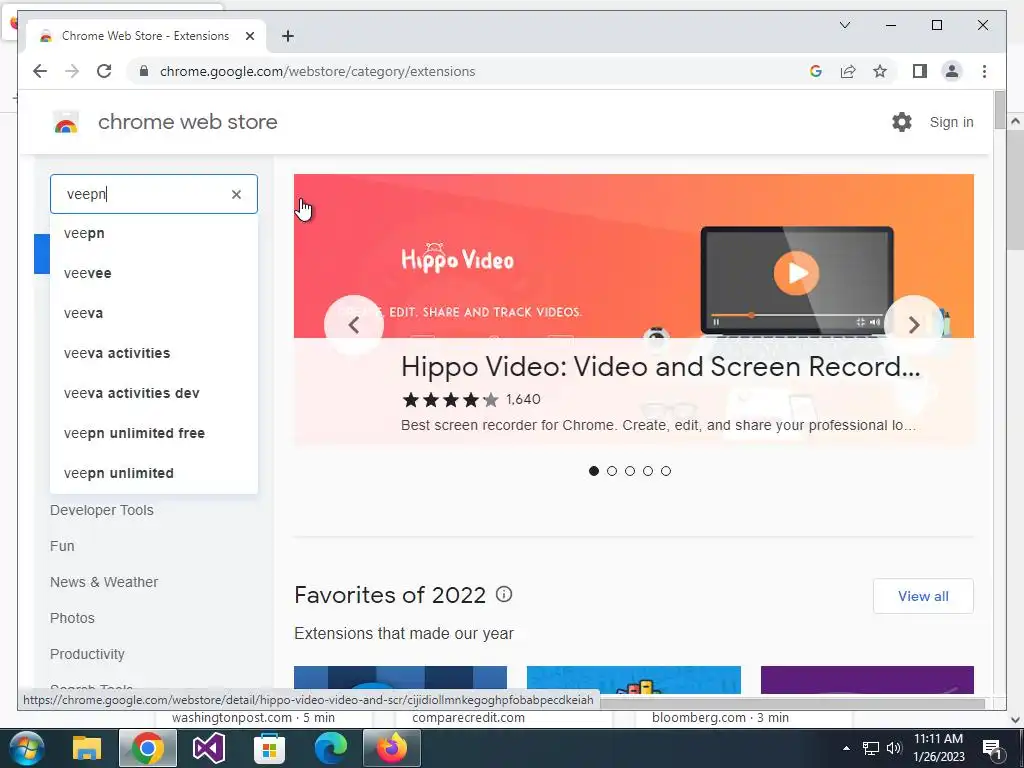Viewport: 1024px width, 768px height.
Task: Show previous banner with left chevron
Action: click(x=353, y=325)
